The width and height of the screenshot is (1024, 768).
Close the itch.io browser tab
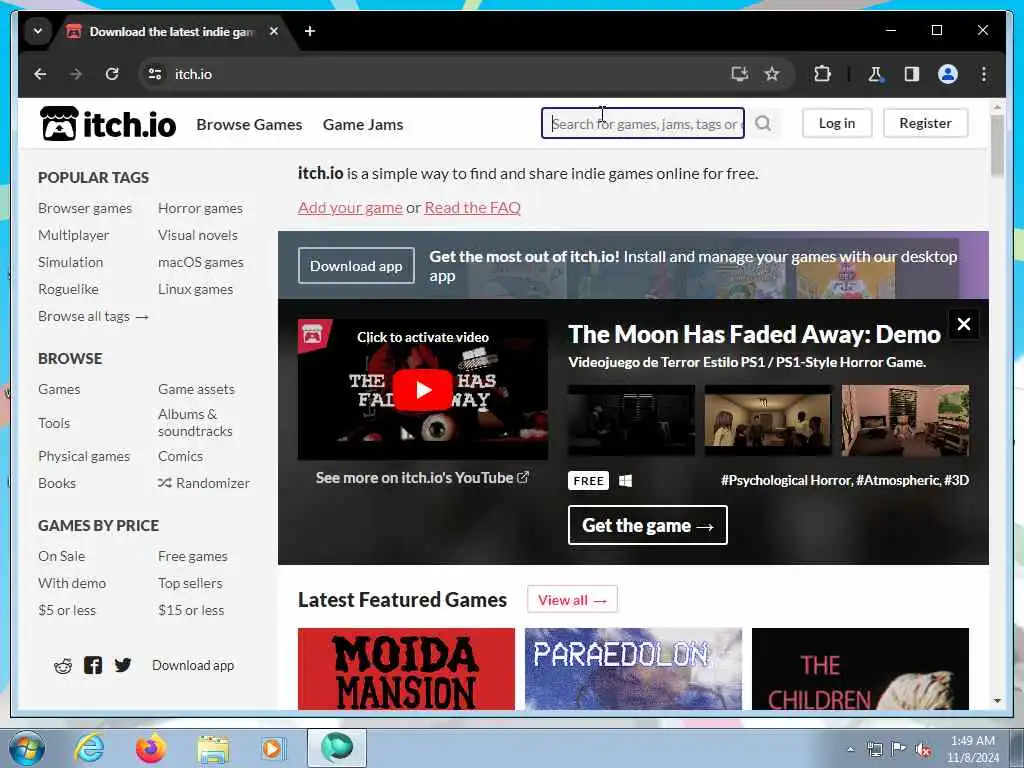tap(274, 31)
